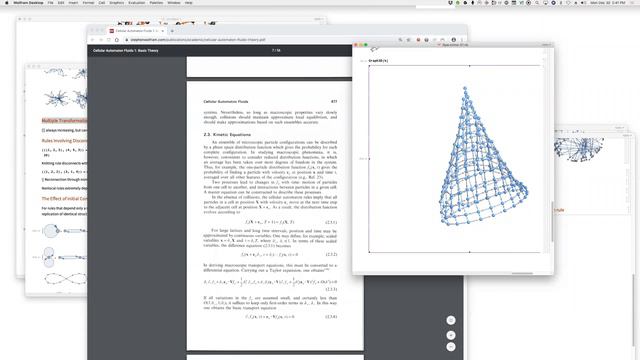Screen dimensions: 640x360
Task: Bookmark this page with the star icon
Action: click(409, 40)
